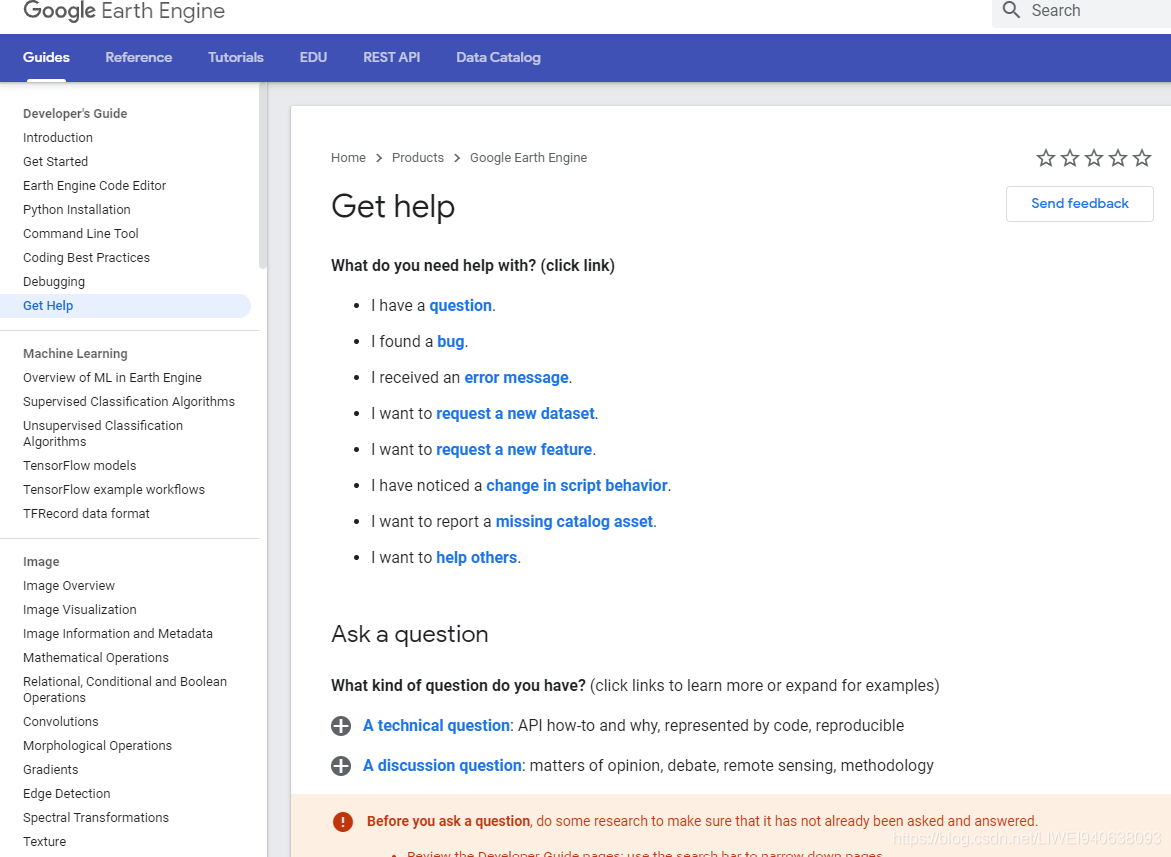Open Get Started in sidebar
This screenshot has width=1171, height=857.
click(x=55, y=161)
